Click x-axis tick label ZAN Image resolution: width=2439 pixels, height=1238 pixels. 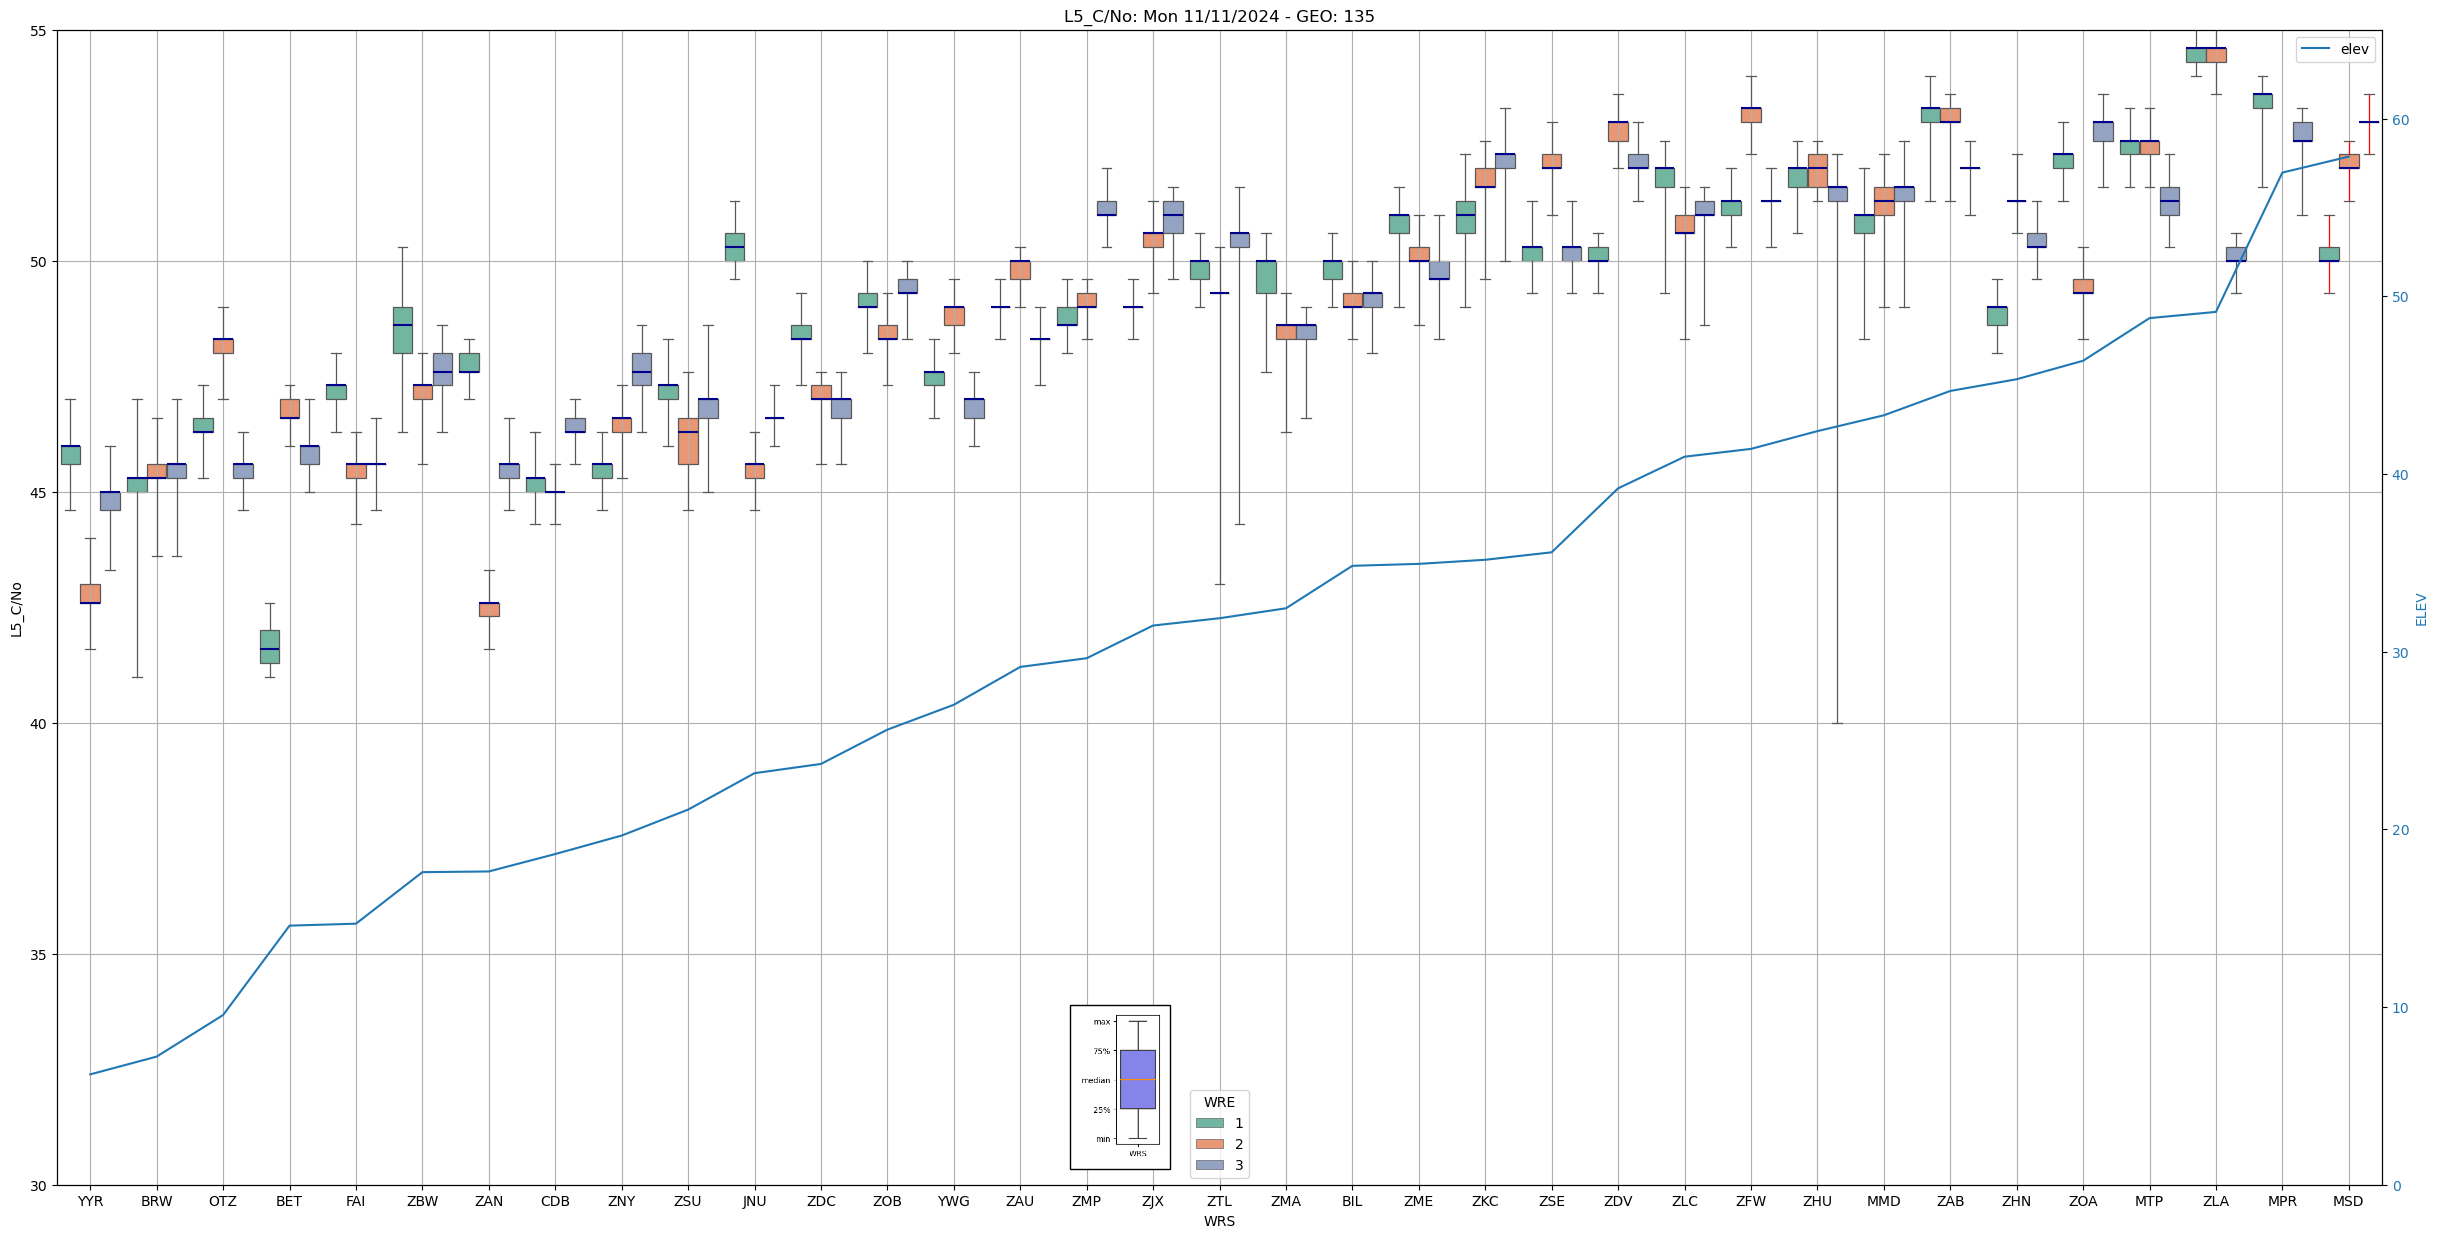(489, 1201)
